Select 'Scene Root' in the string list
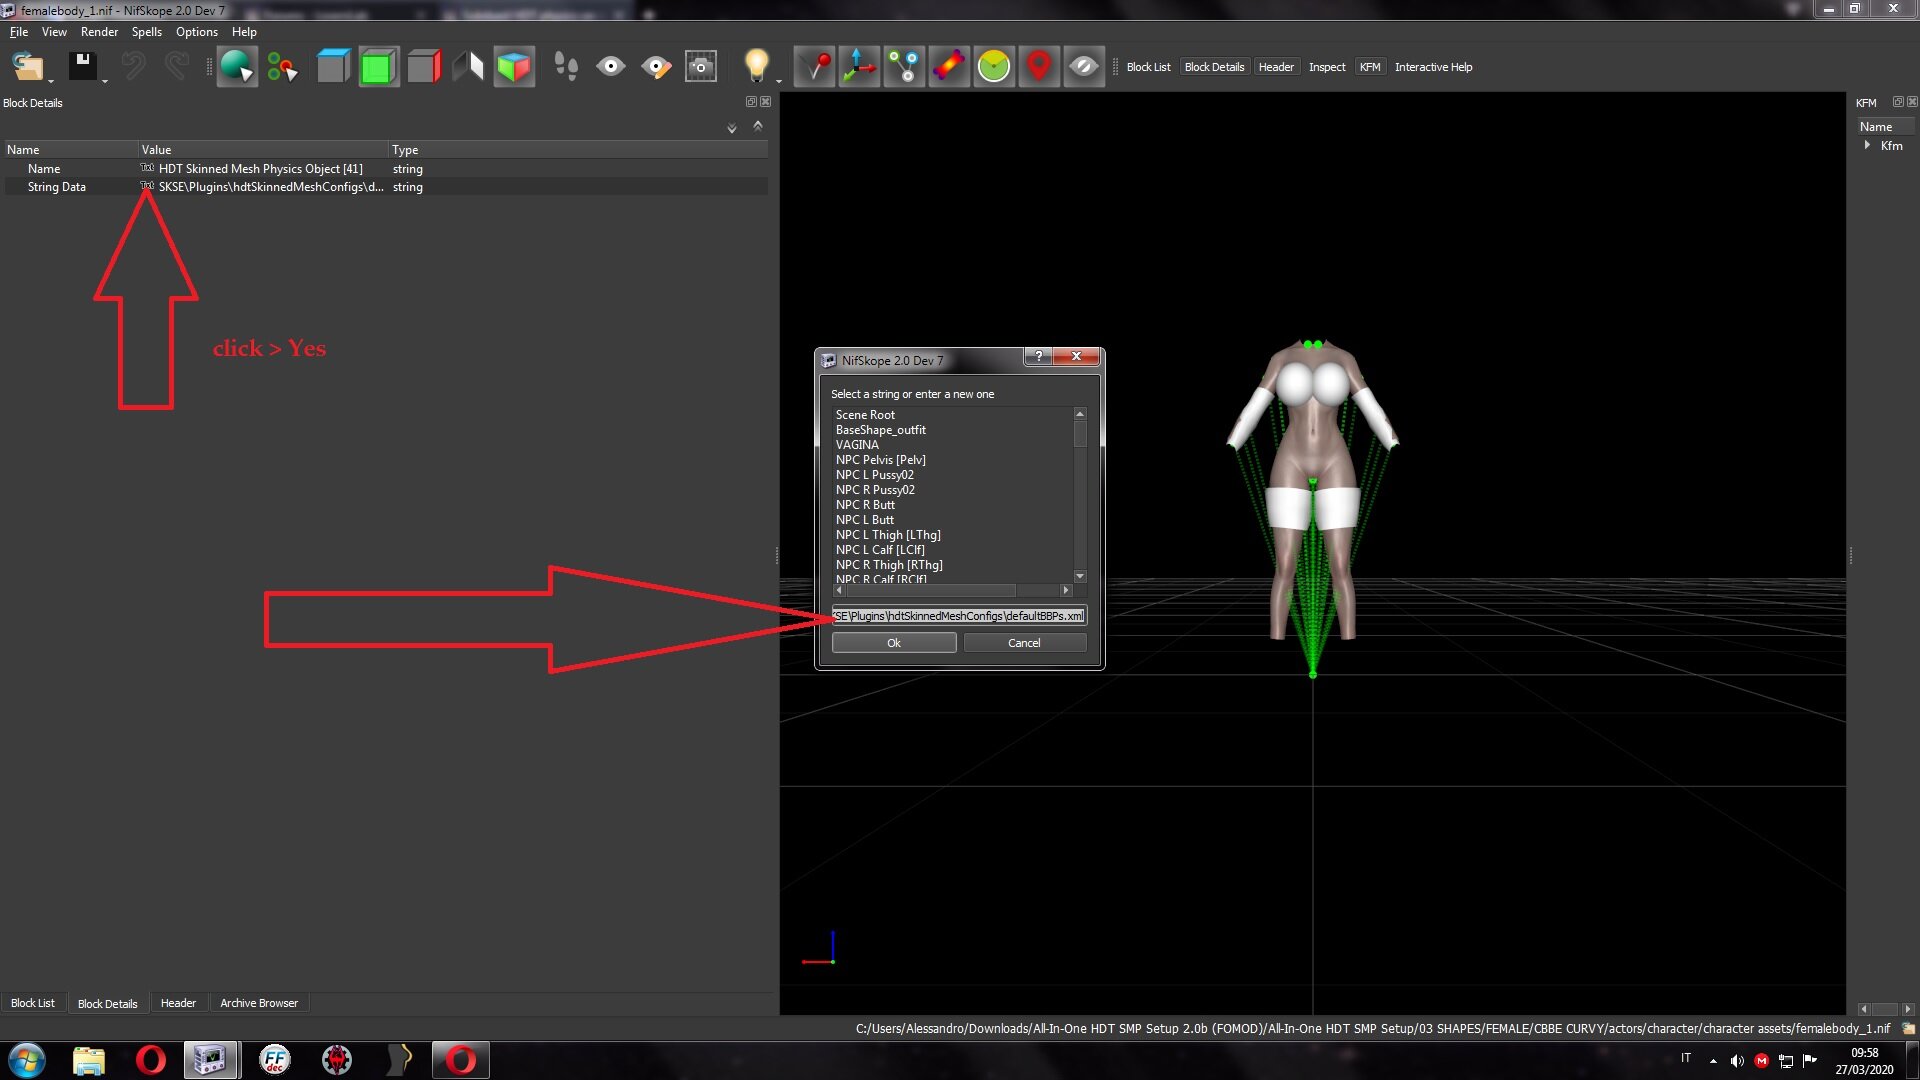Viewport: 1920px width, 1080px height. (865, 415)
